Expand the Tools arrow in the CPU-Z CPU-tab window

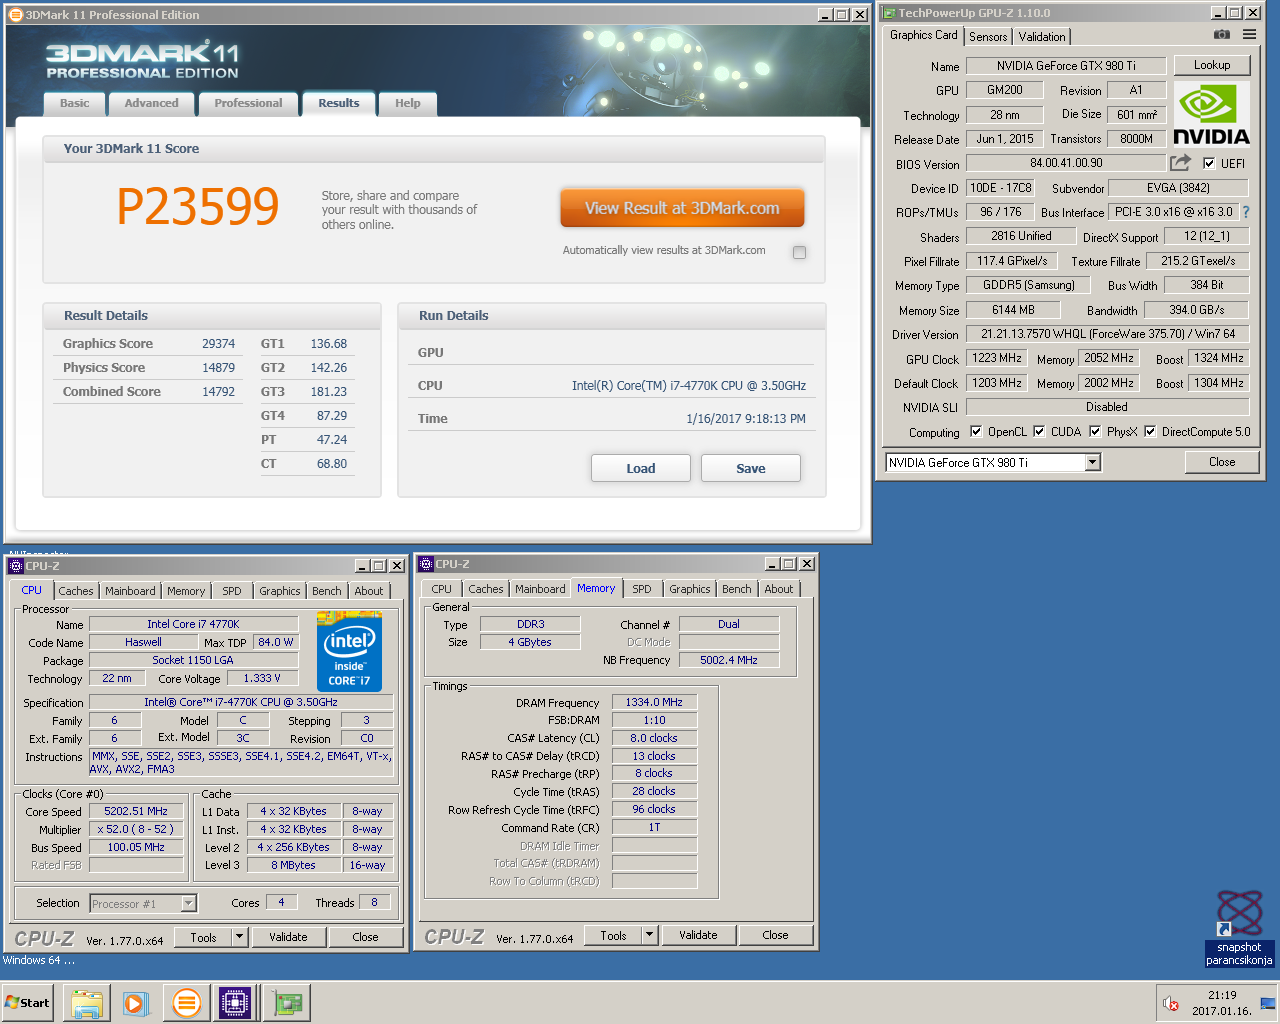[239, 937]
